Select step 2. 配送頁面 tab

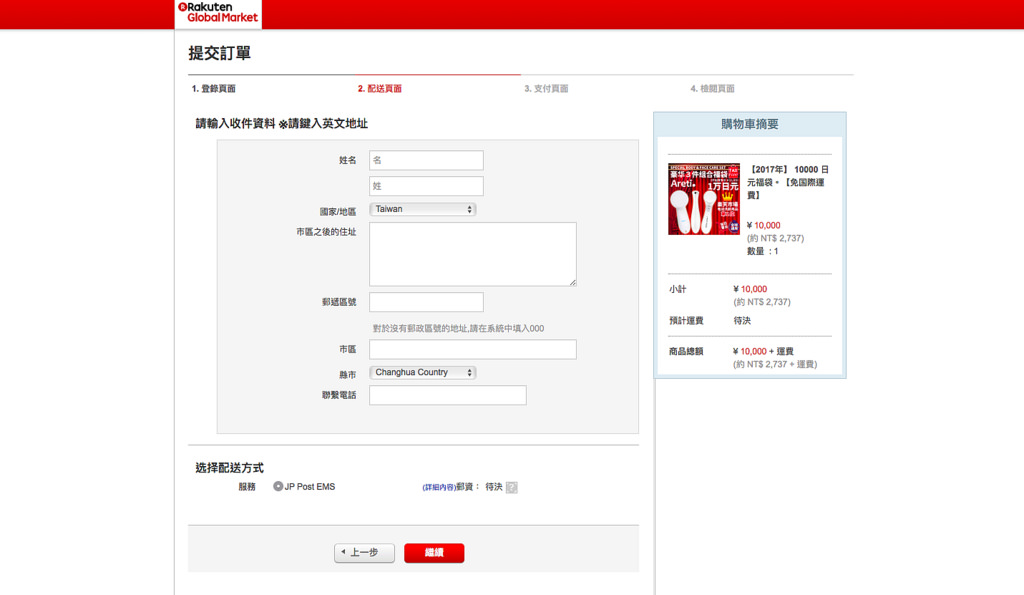coord(380,89)
